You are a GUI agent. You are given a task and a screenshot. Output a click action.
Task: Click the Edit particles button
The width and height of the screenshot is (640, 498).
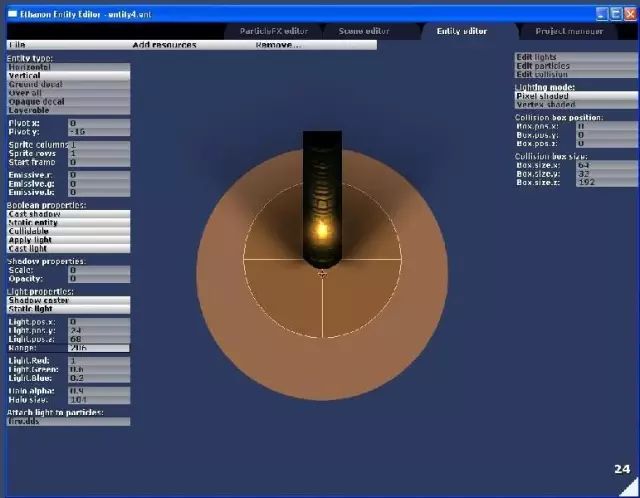pos(576,65)
